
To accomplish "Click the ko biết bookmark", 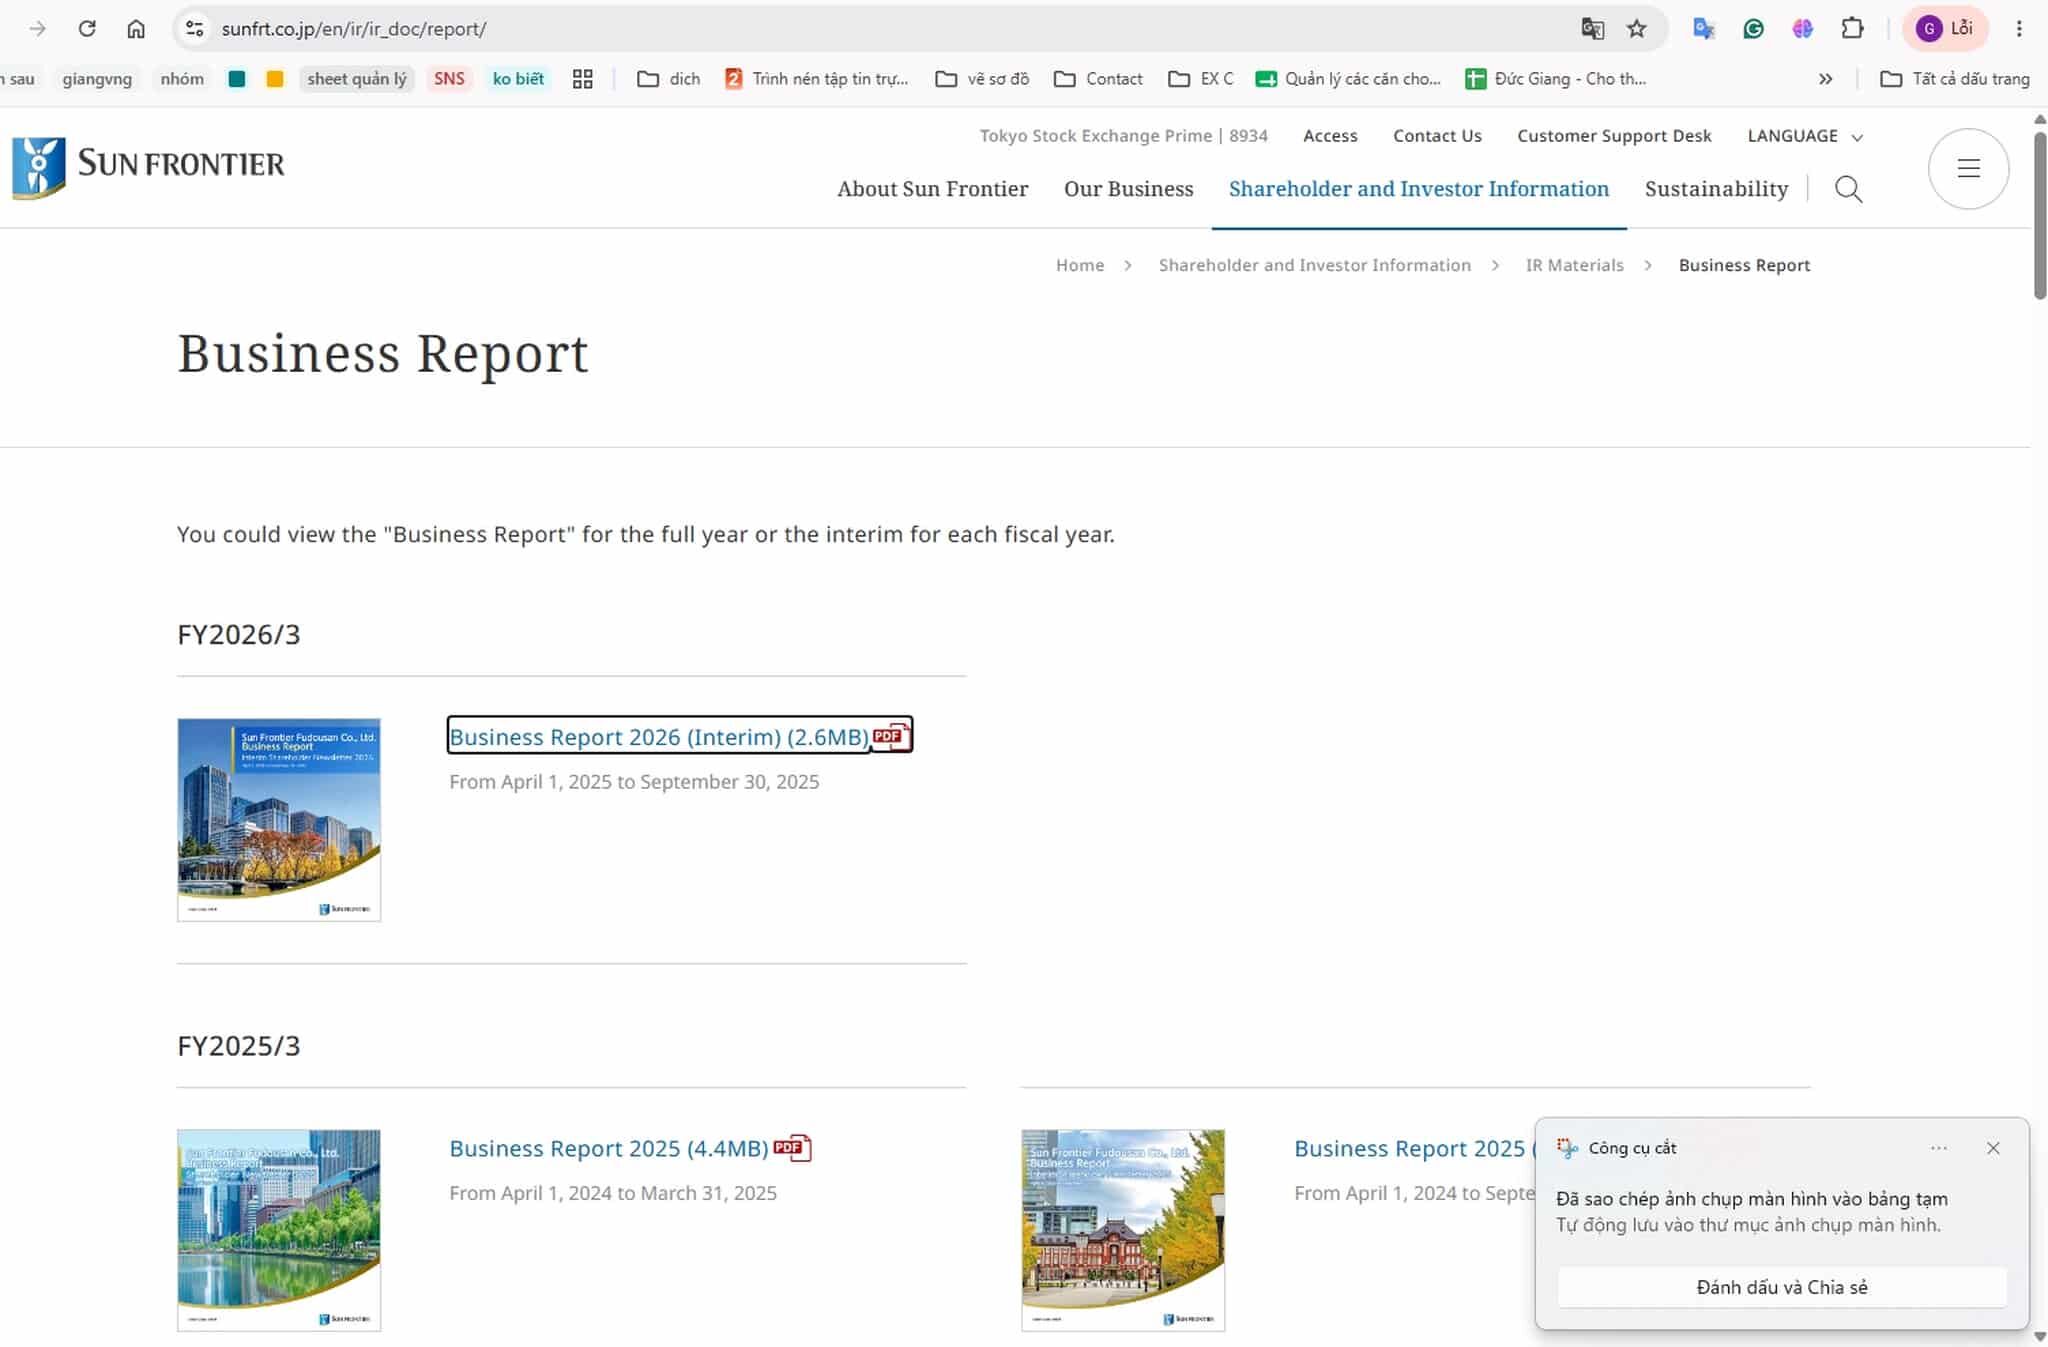I will 518,79.
